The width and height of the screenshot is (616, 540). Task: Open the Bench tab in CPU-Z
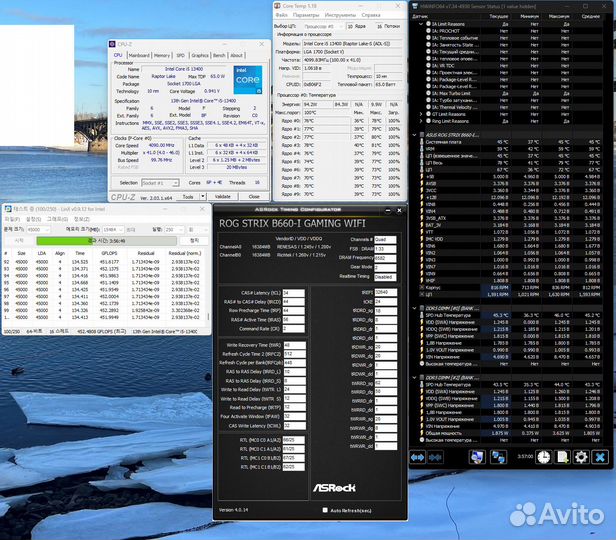(219, 56)
